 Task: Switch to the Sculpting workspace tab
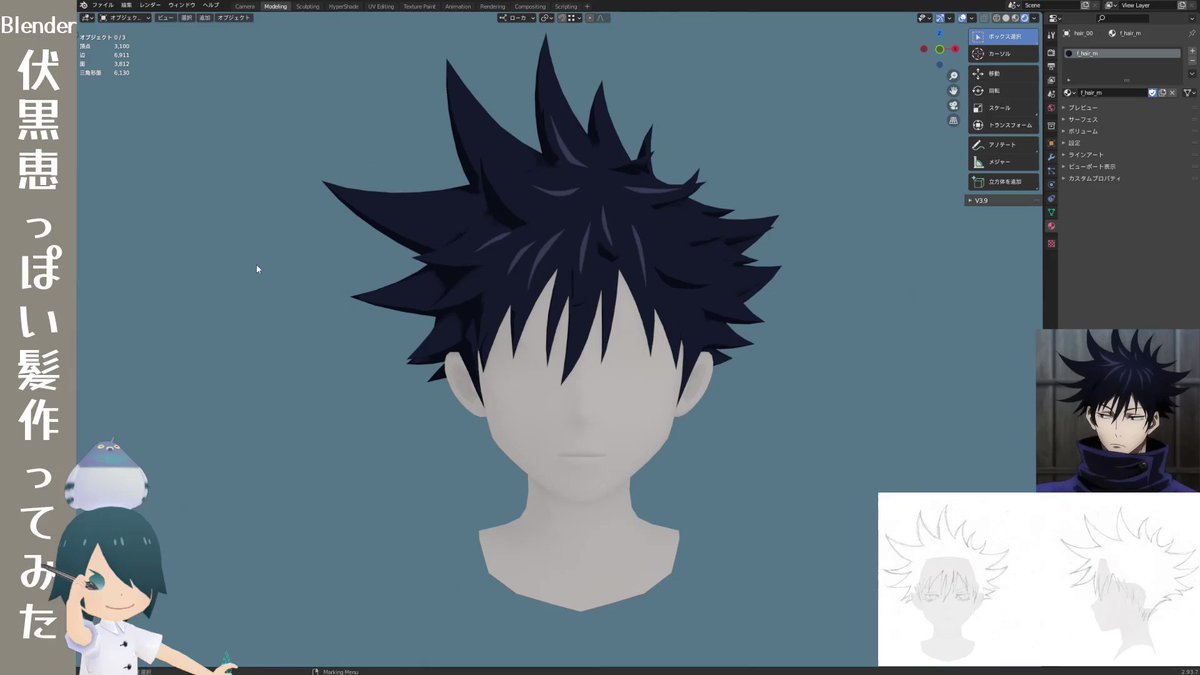tap(308, 6)
